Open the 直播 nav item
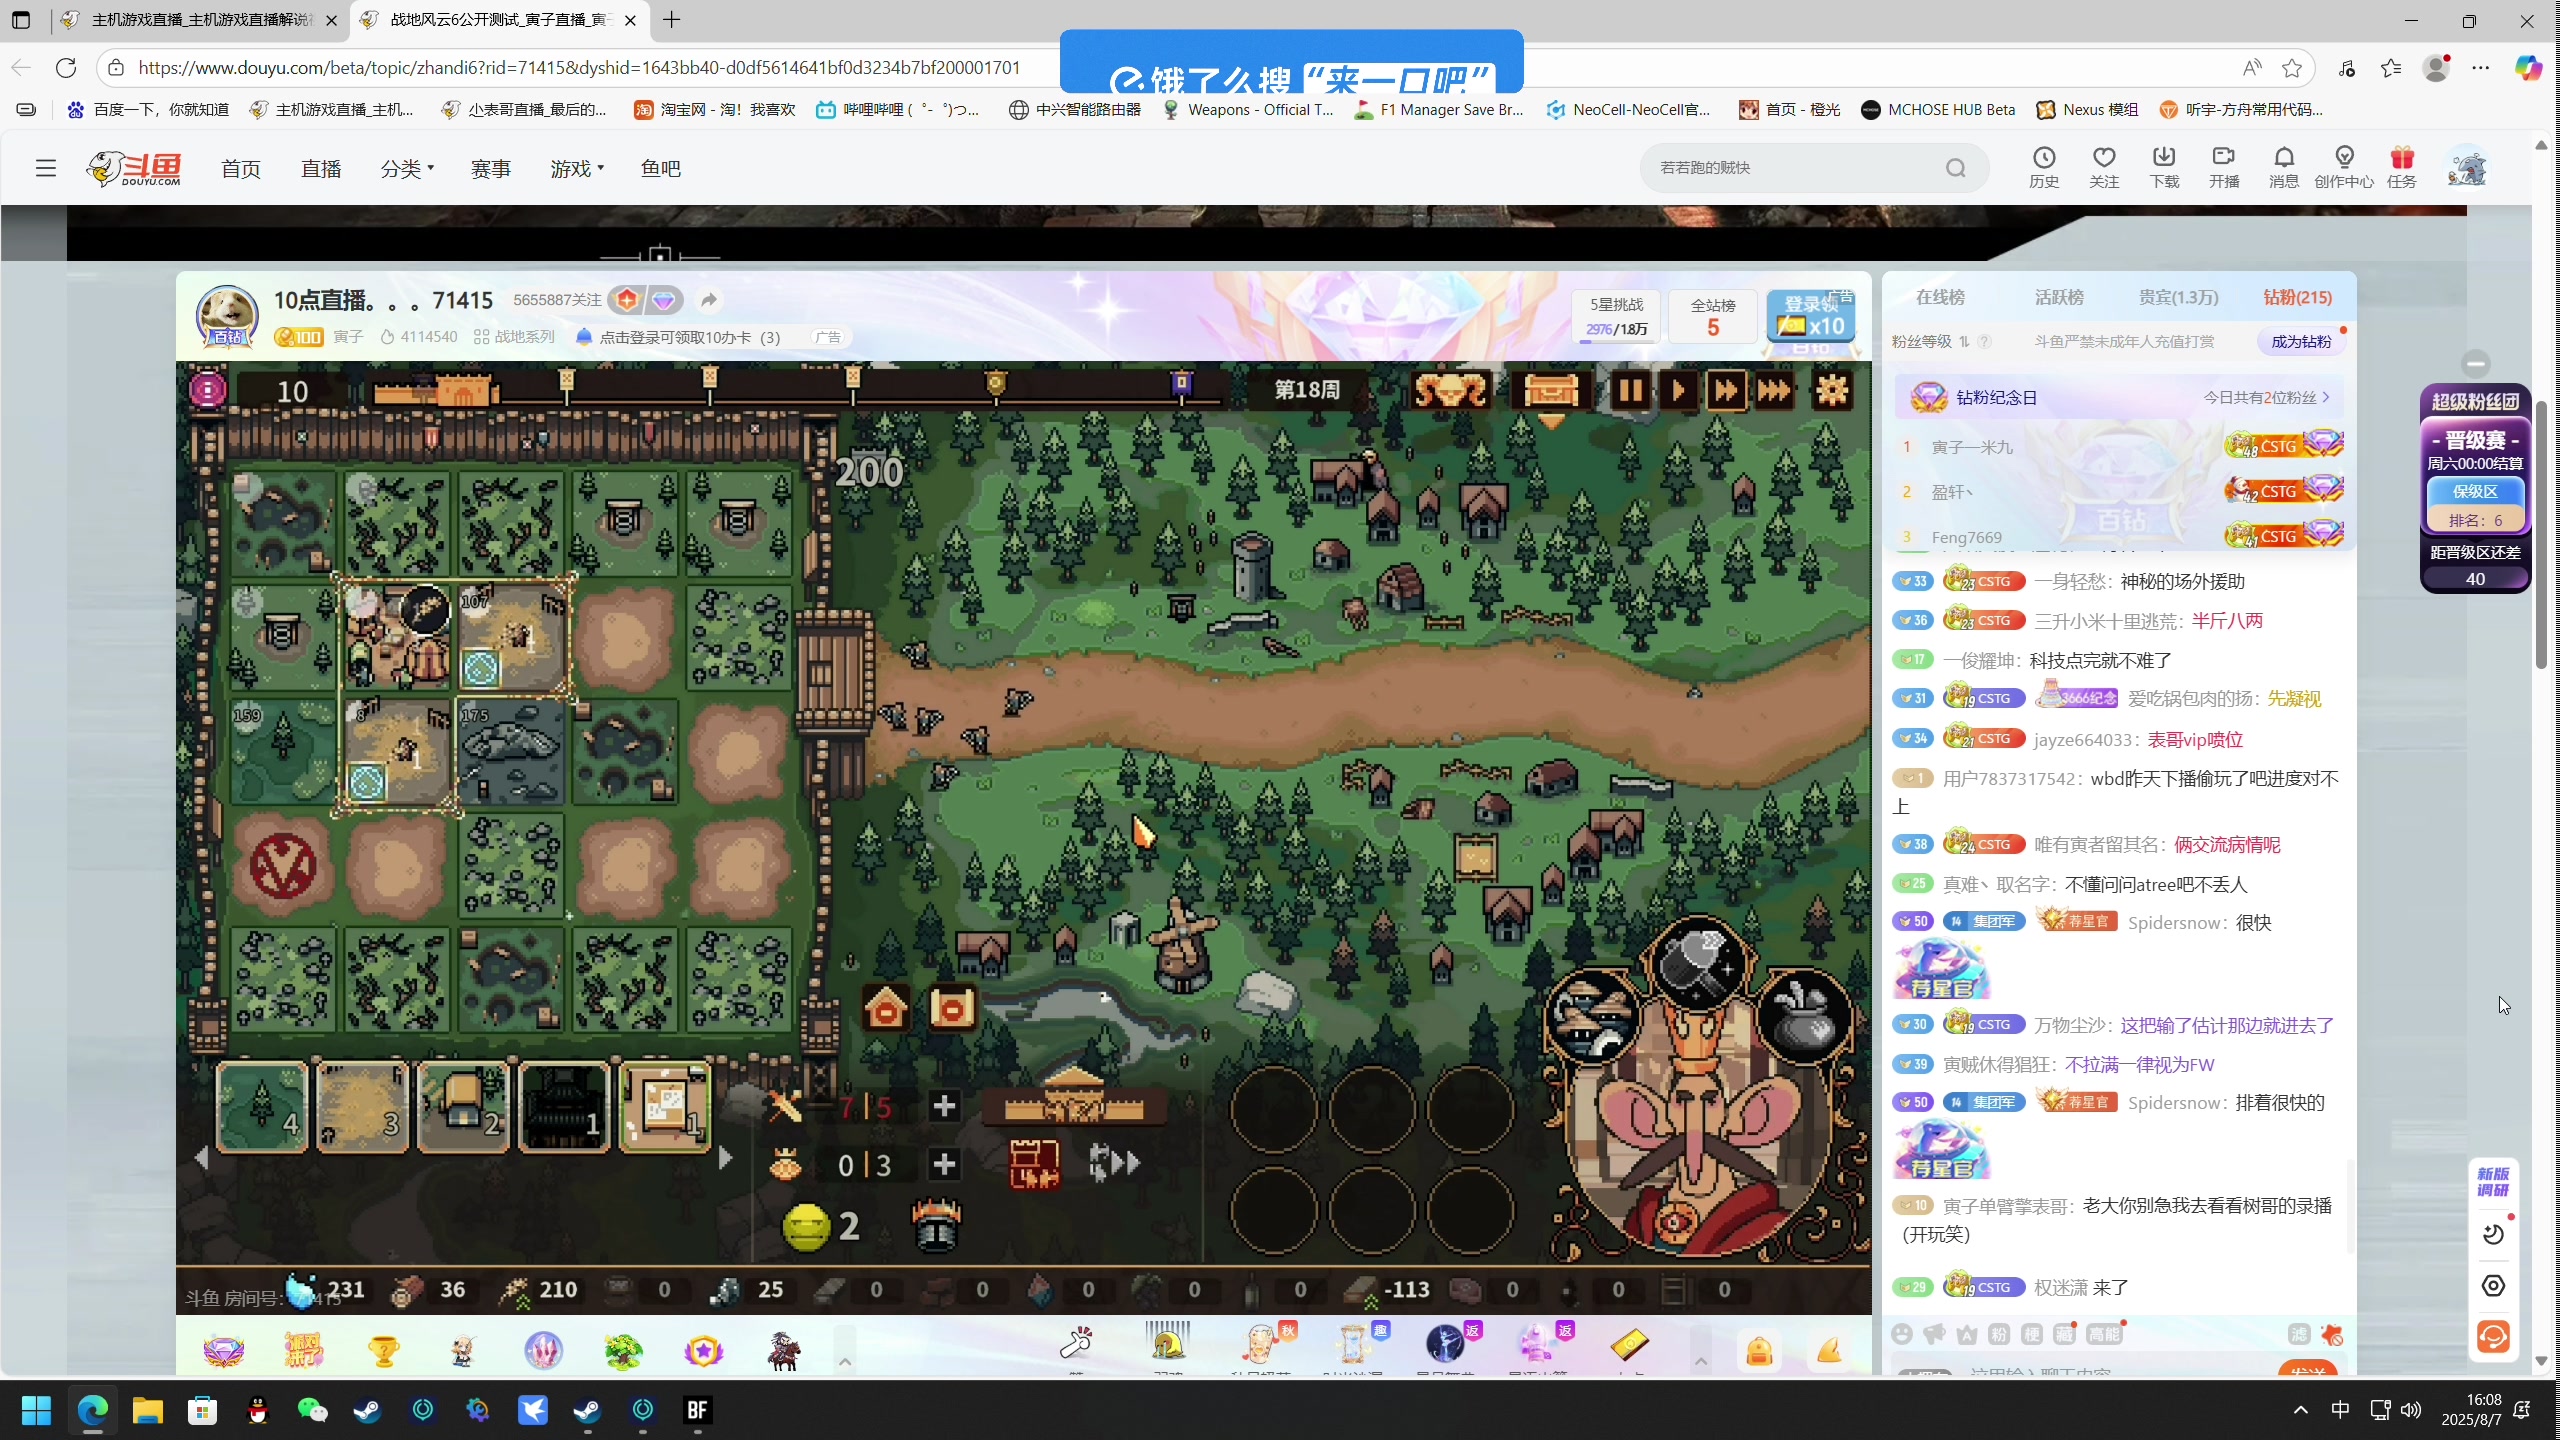Screen dimensions: 2560x1440 coord(321,169)
